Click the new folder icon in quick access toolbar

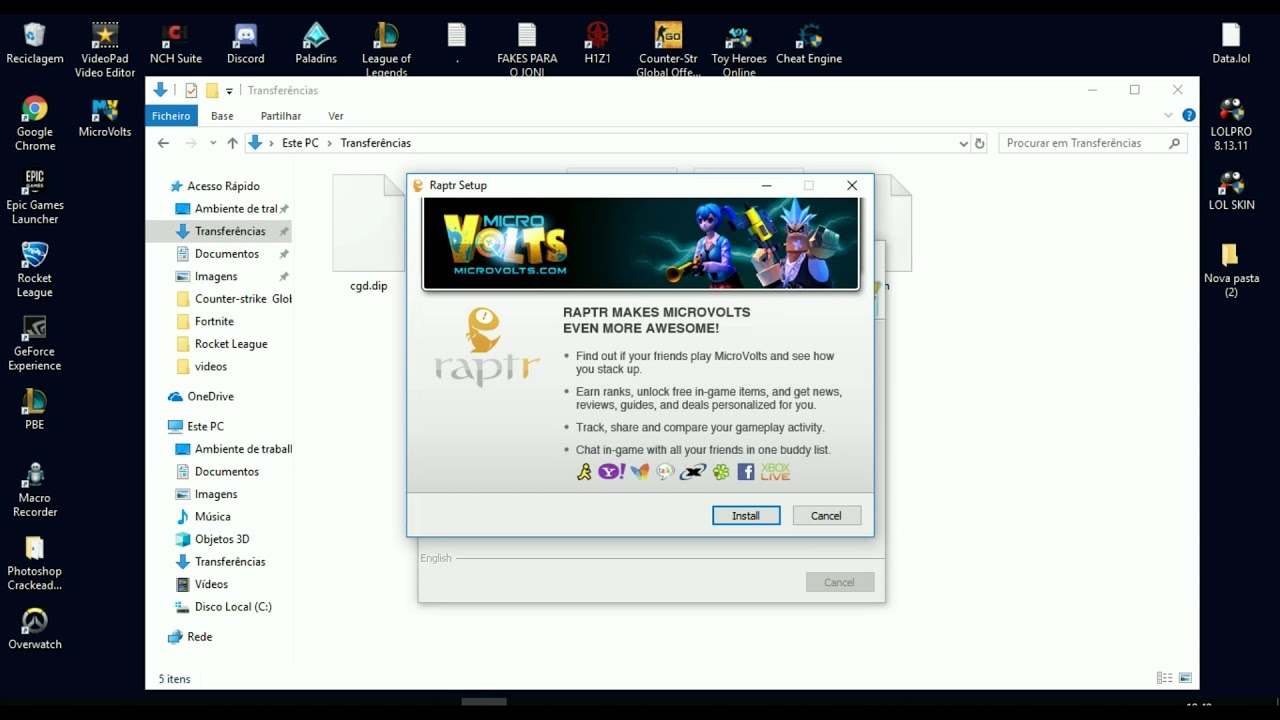point(212,90)
